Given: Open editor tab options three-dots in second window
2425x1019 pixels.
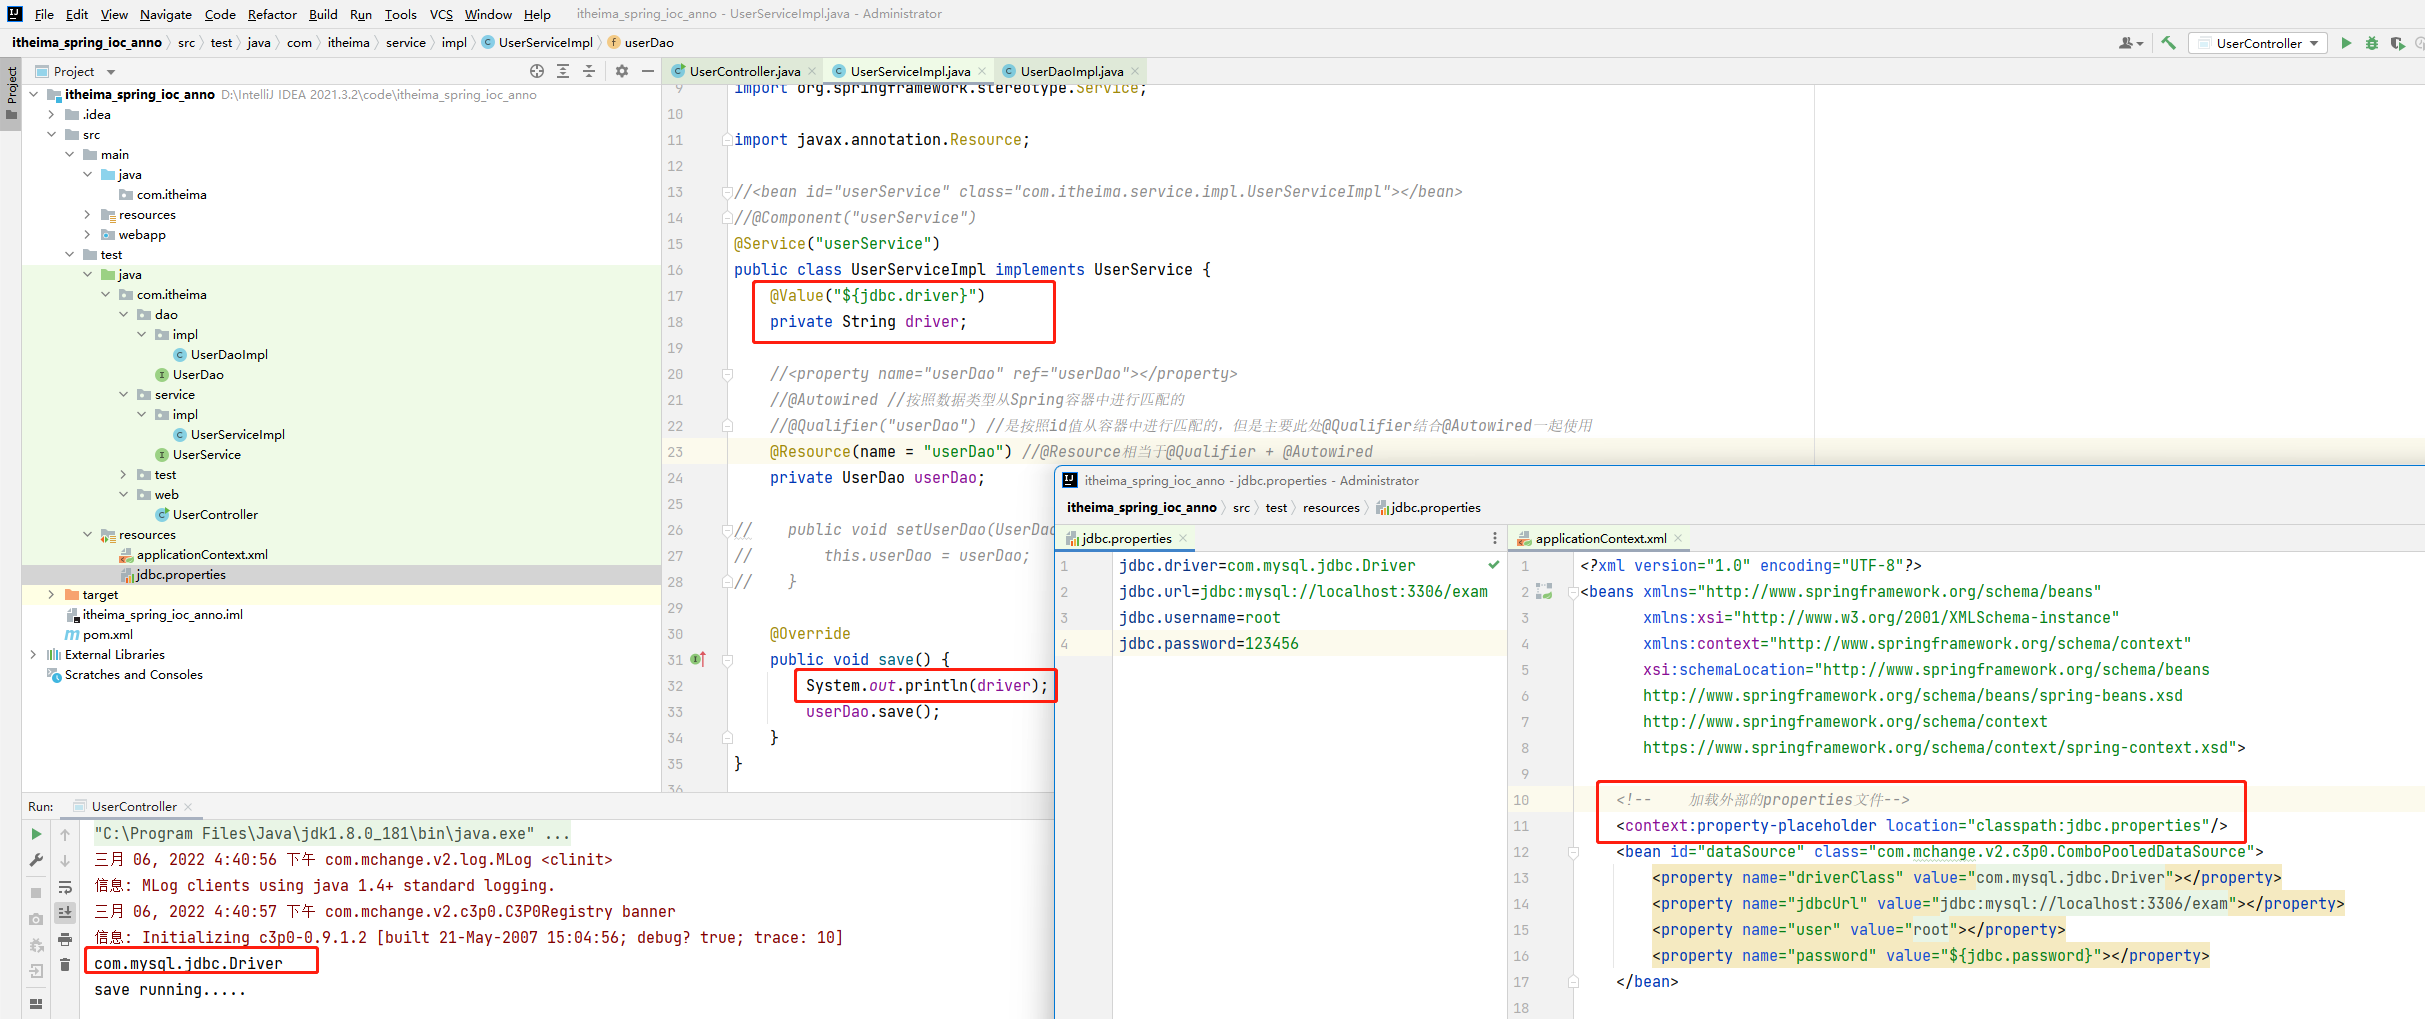Looking at the screenshot, I should click(1494, 538).
